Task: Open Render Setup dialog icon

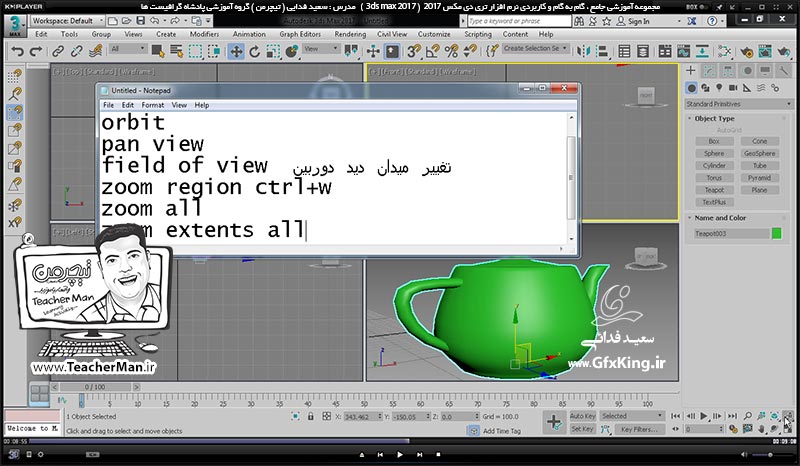Action: tap(746, 51)
